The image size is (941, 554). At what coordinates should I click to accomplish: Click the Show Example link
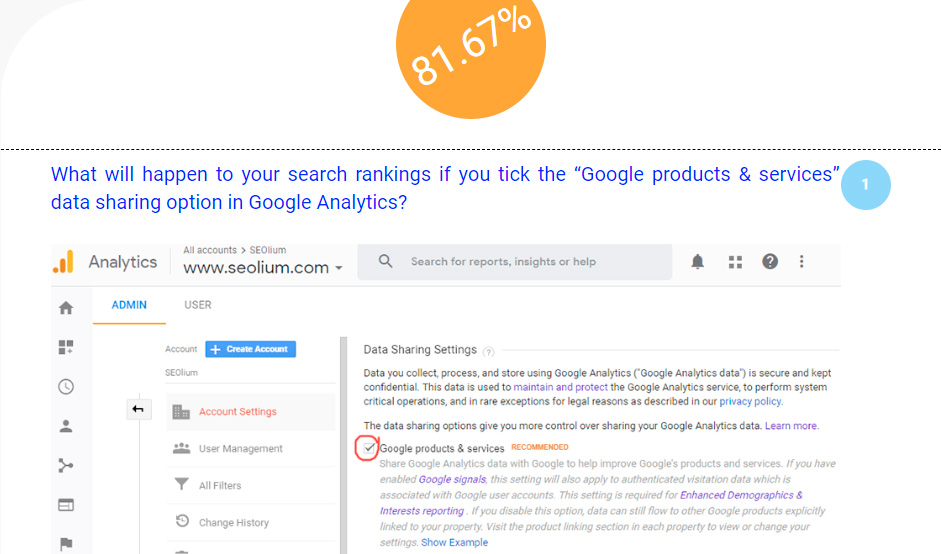coord(454,542)
